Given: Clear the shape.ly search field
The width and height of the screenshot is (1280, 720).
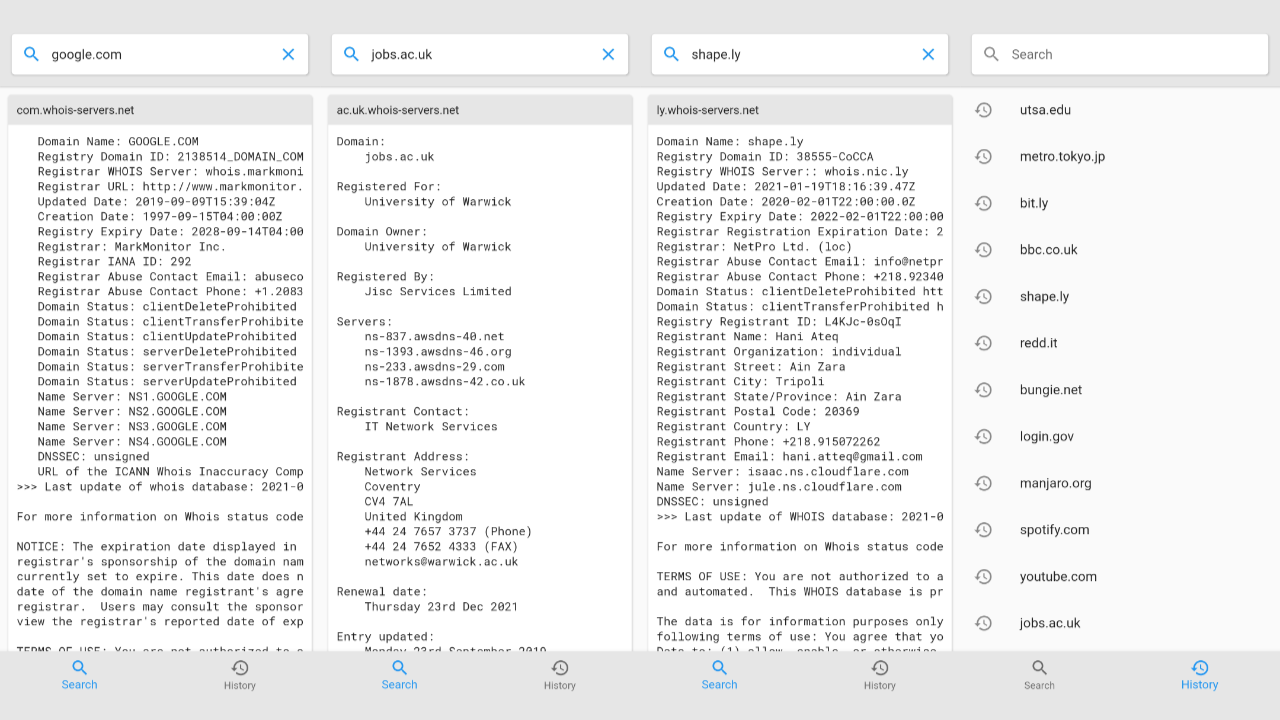Looking at the screenshot, I should [928, 54].
